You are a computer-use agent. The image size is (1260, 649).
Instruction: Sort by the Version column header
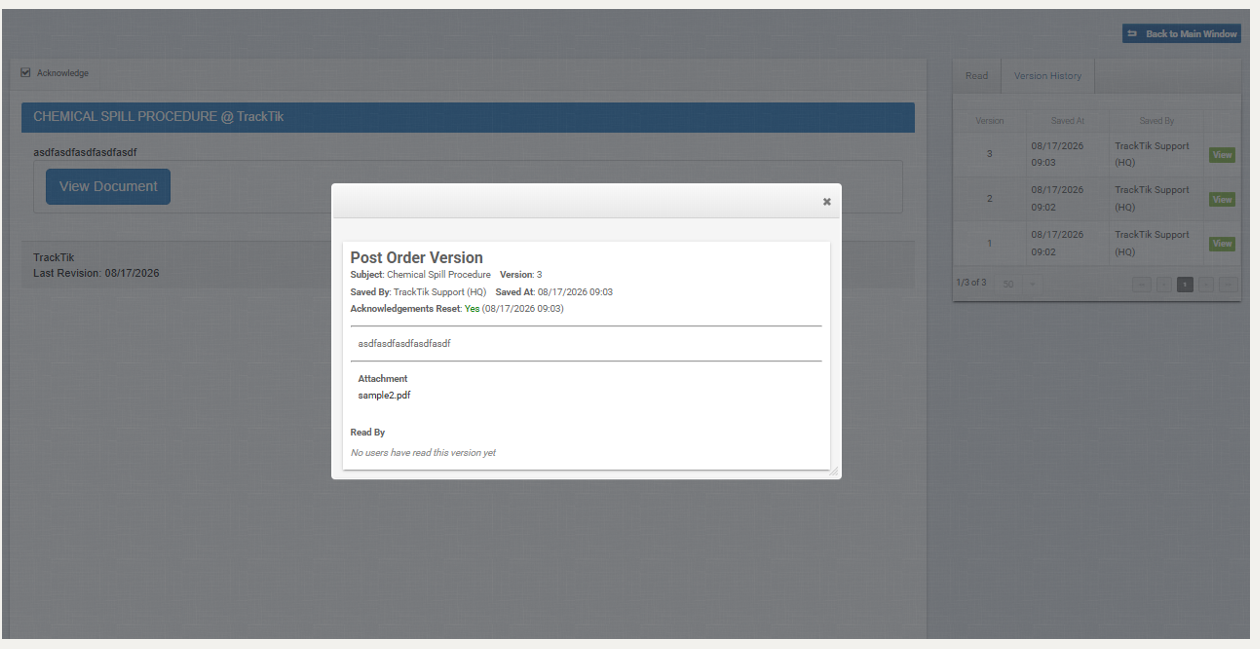[x=989, y=121]
